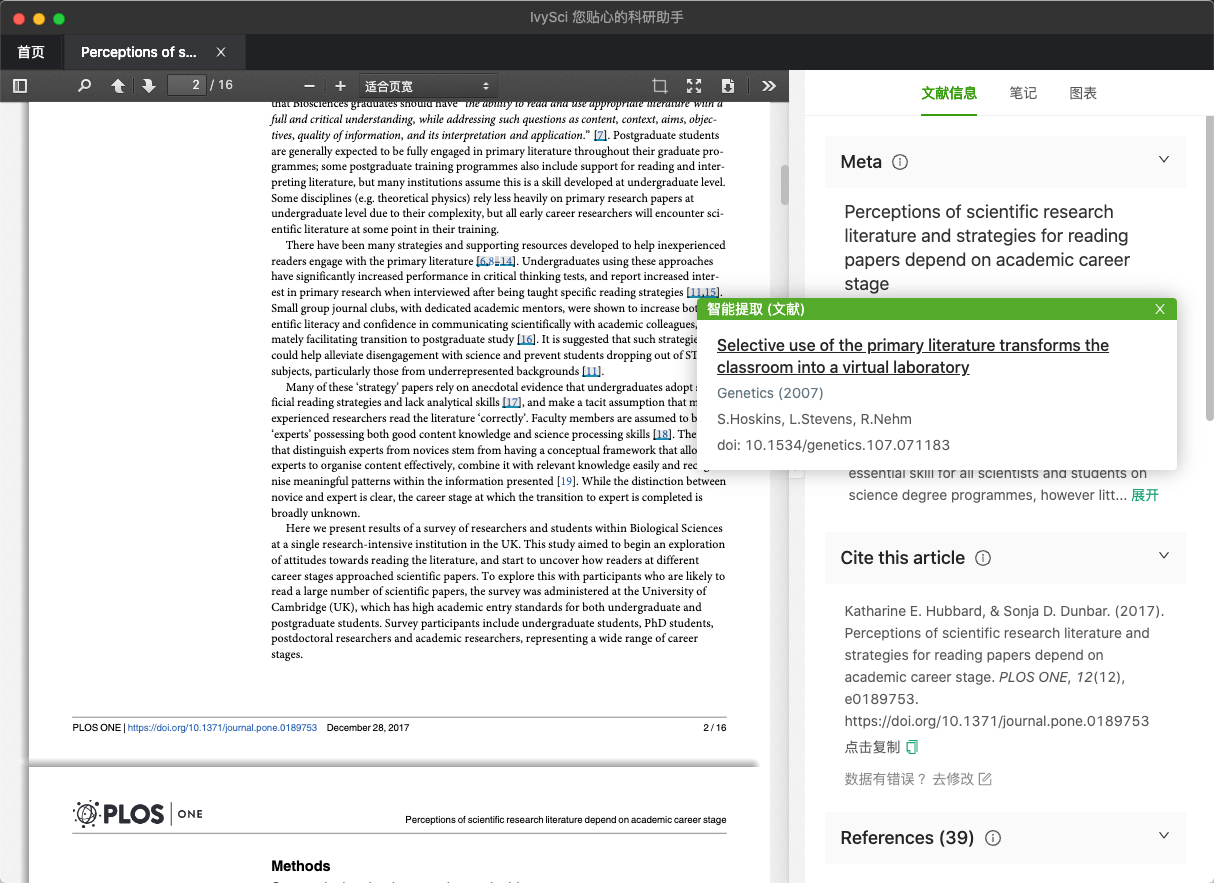Click citation reference [16] in text
Image resolution: width=1214 pixels, height=883 pixels.
pos(526,340)
